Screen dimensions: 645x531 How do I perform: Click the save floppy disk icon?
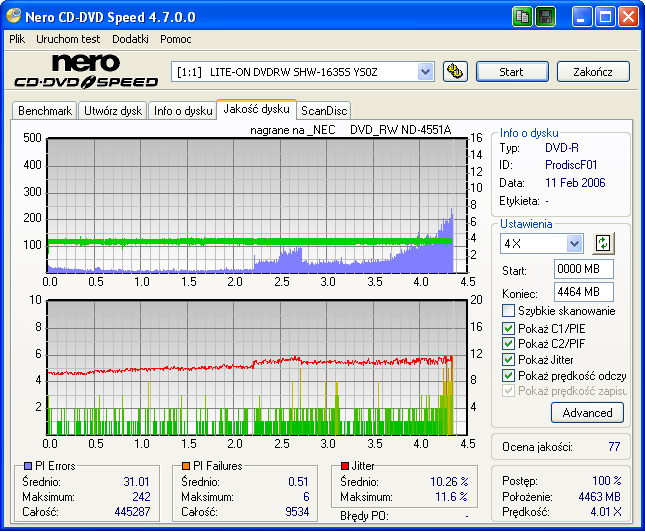545,17
